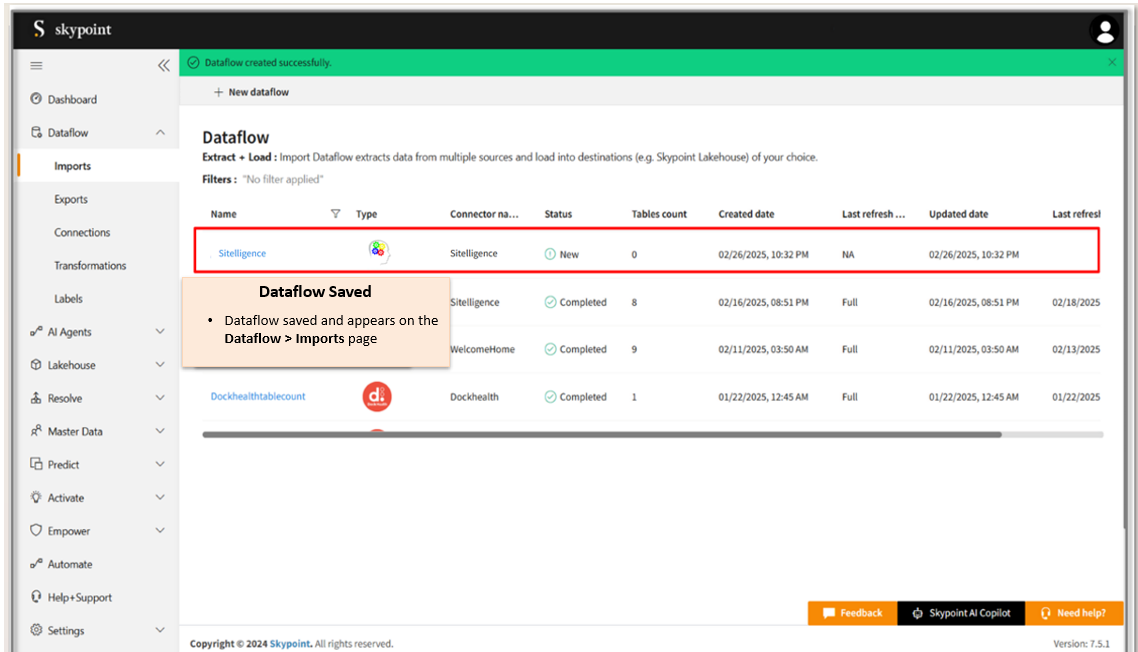Image resolution: width=1138 pixels, height=652 pixels.
Task: Expand the Lakehouse sidebar section
Action: pos(160,365)
